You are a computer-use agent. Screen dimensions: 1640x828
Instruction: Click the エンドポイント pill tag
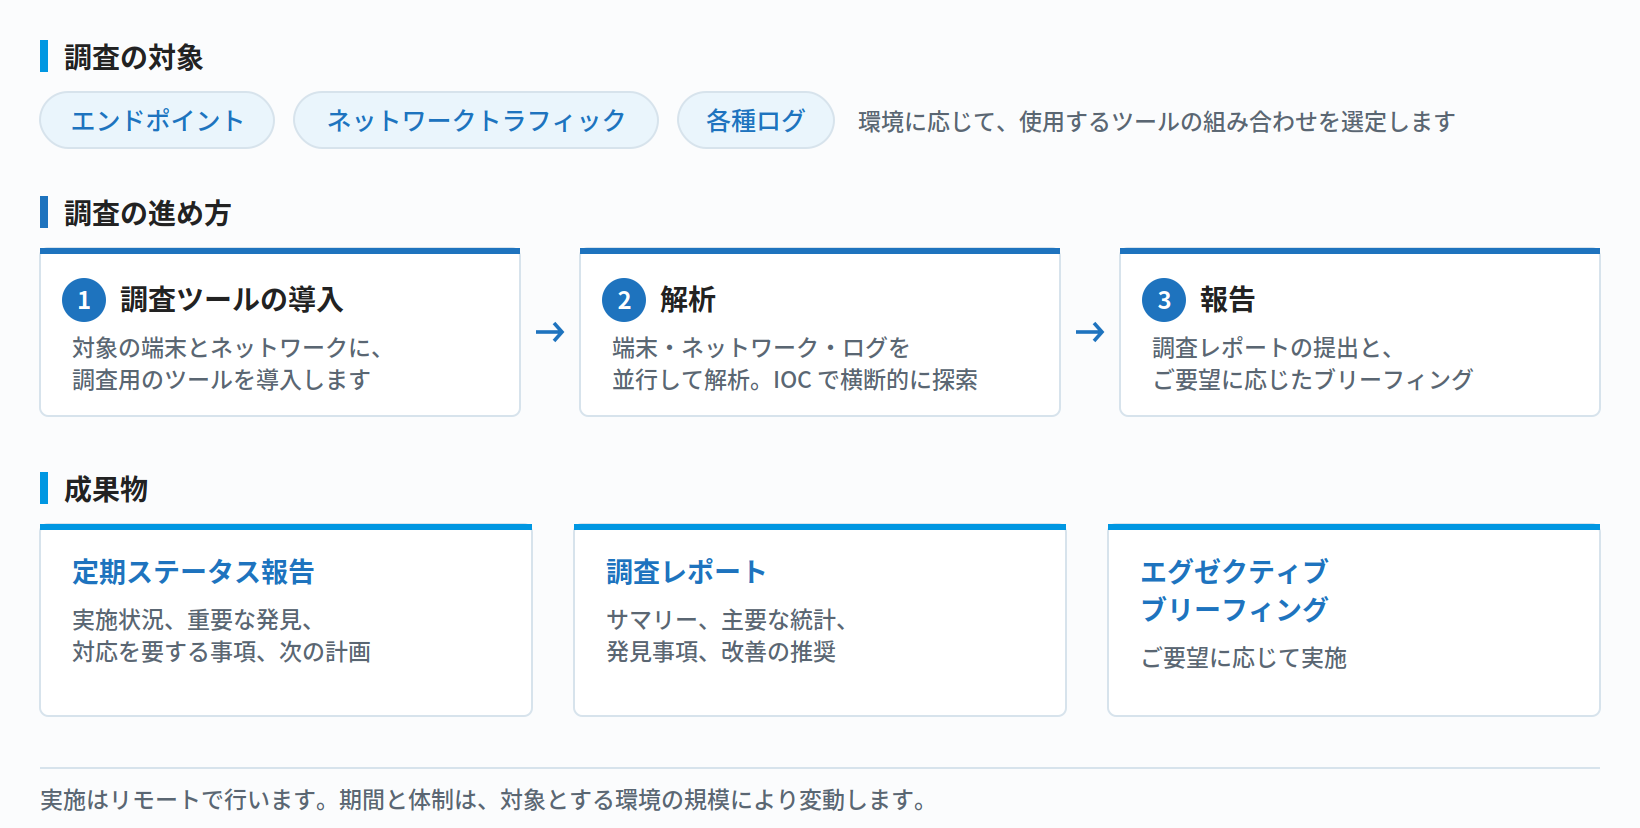click(157, 120)
